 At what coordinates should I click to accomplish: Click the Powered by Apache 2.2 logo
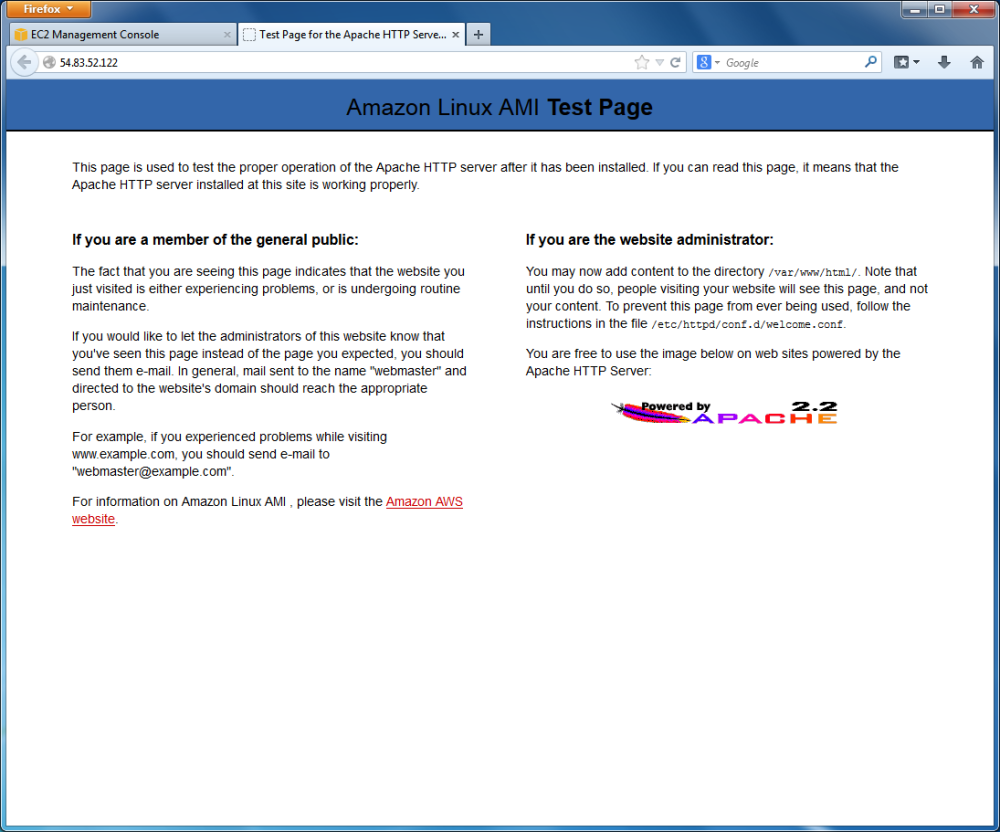coord(724,412)
